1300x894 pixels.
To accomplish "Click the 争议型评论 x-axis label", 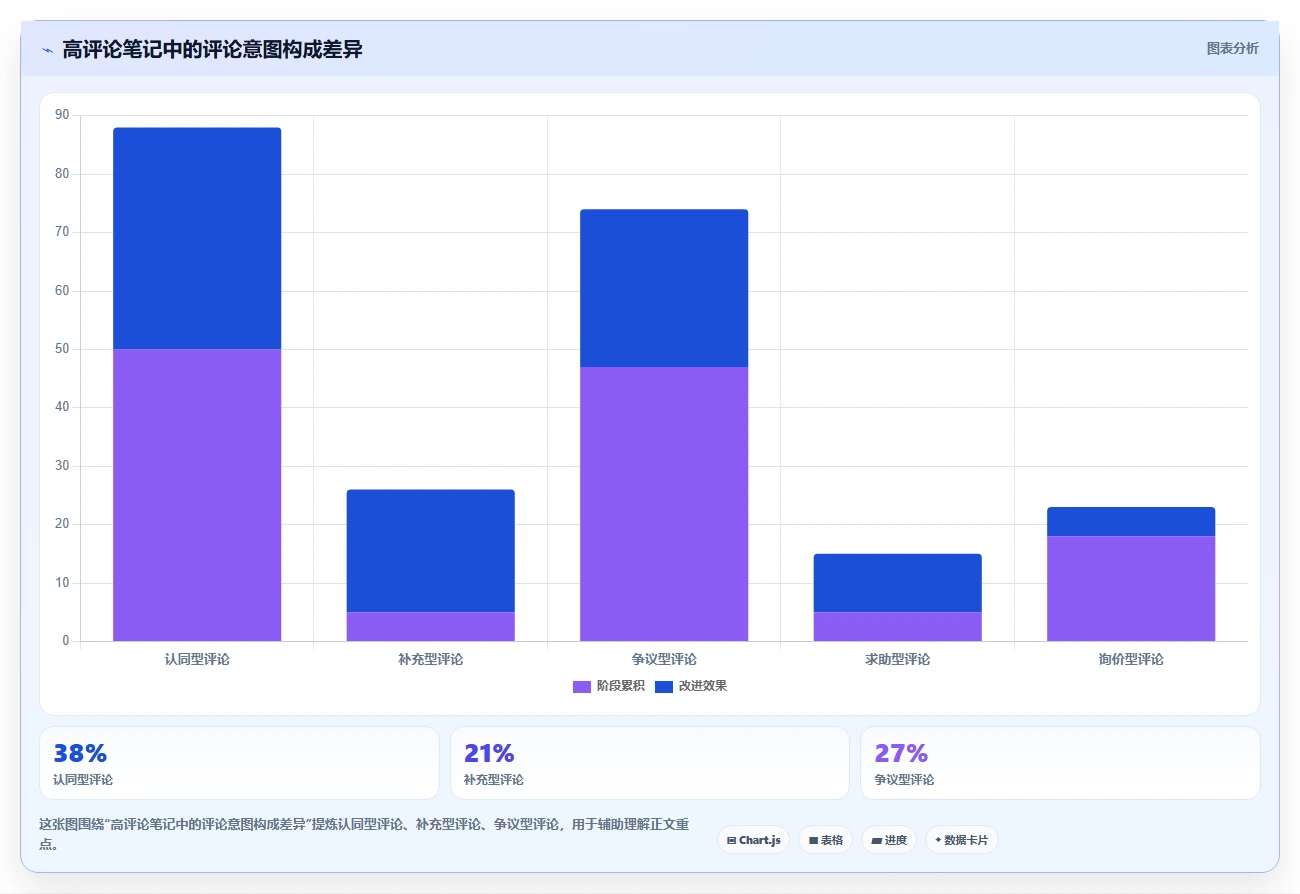I will [x=664, y=659].
